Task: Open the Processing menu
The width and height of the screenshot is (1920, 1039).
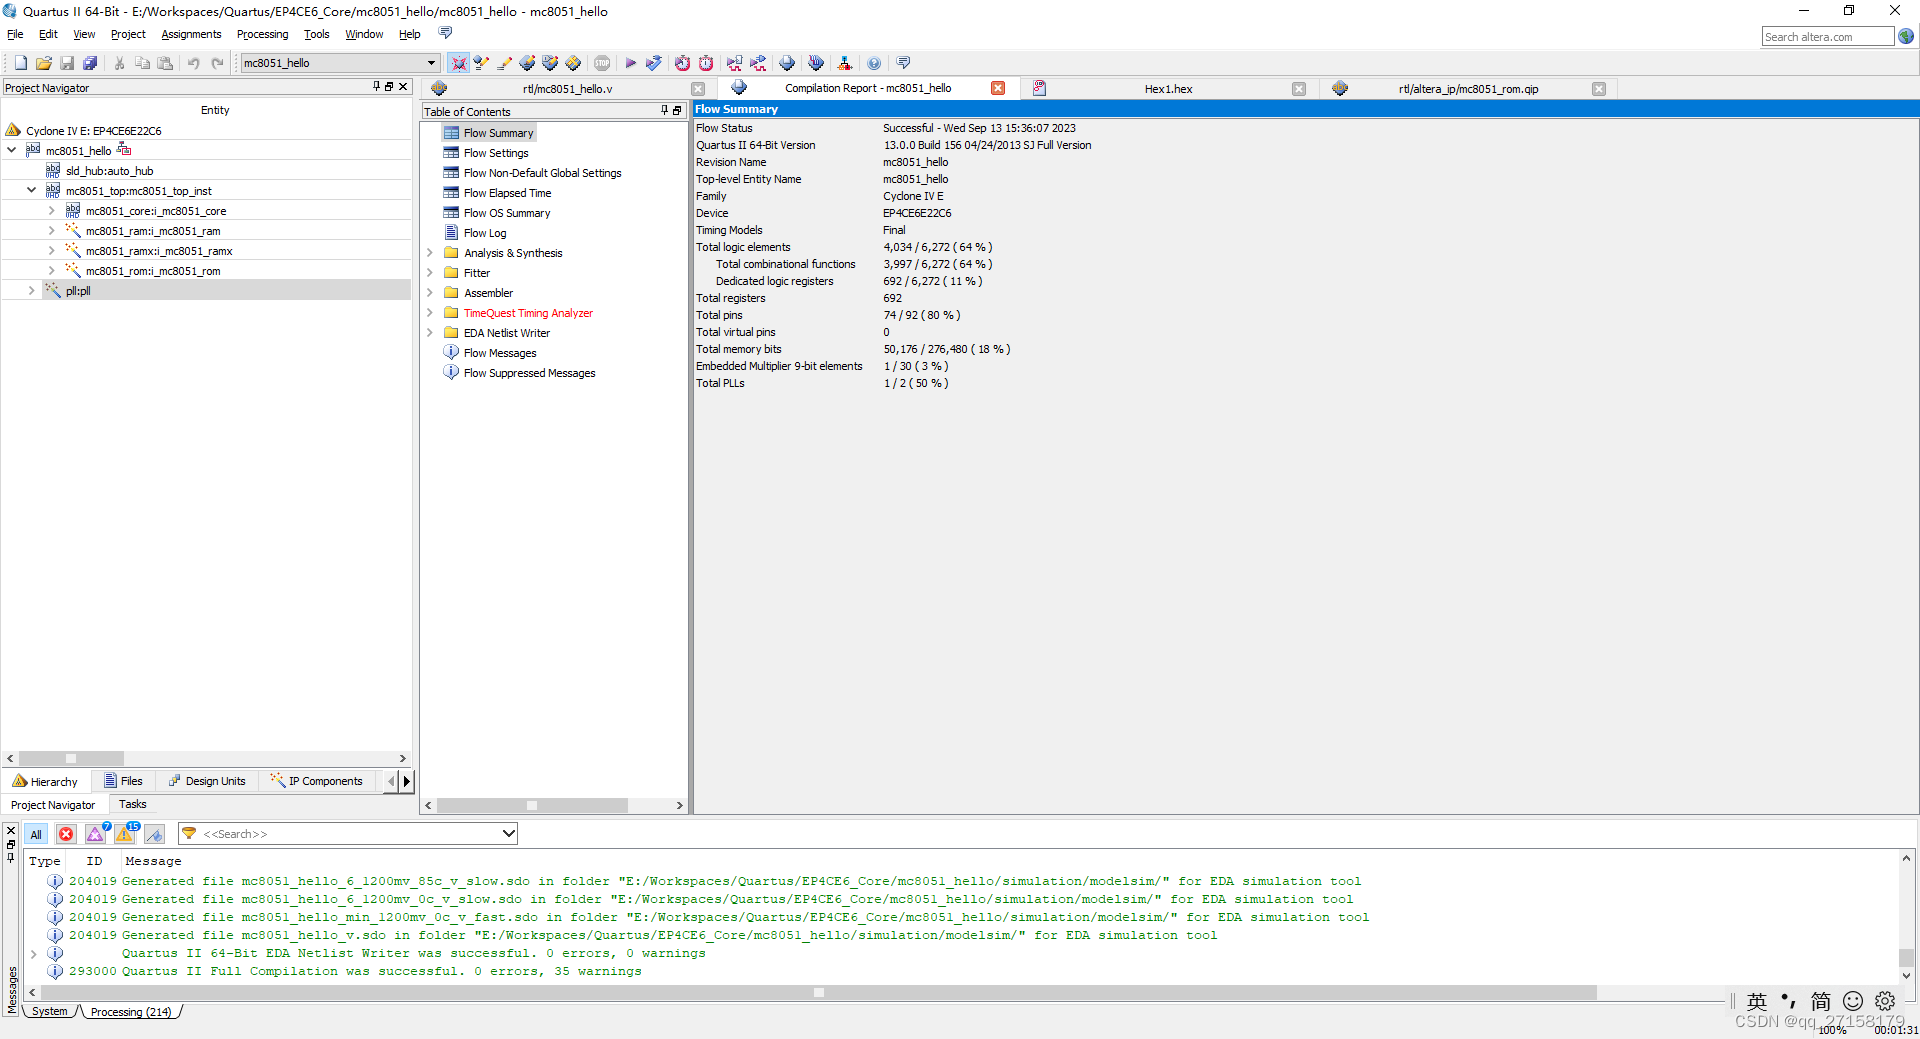Action: pos(262,34)
